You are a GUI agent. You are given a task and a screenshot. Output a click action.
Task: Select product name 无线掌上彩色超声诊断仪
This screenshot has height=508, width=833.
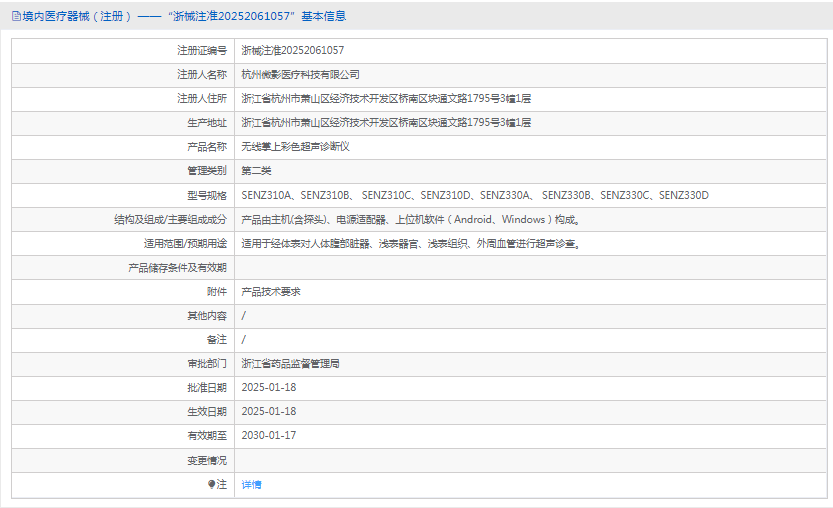(295, 147)
